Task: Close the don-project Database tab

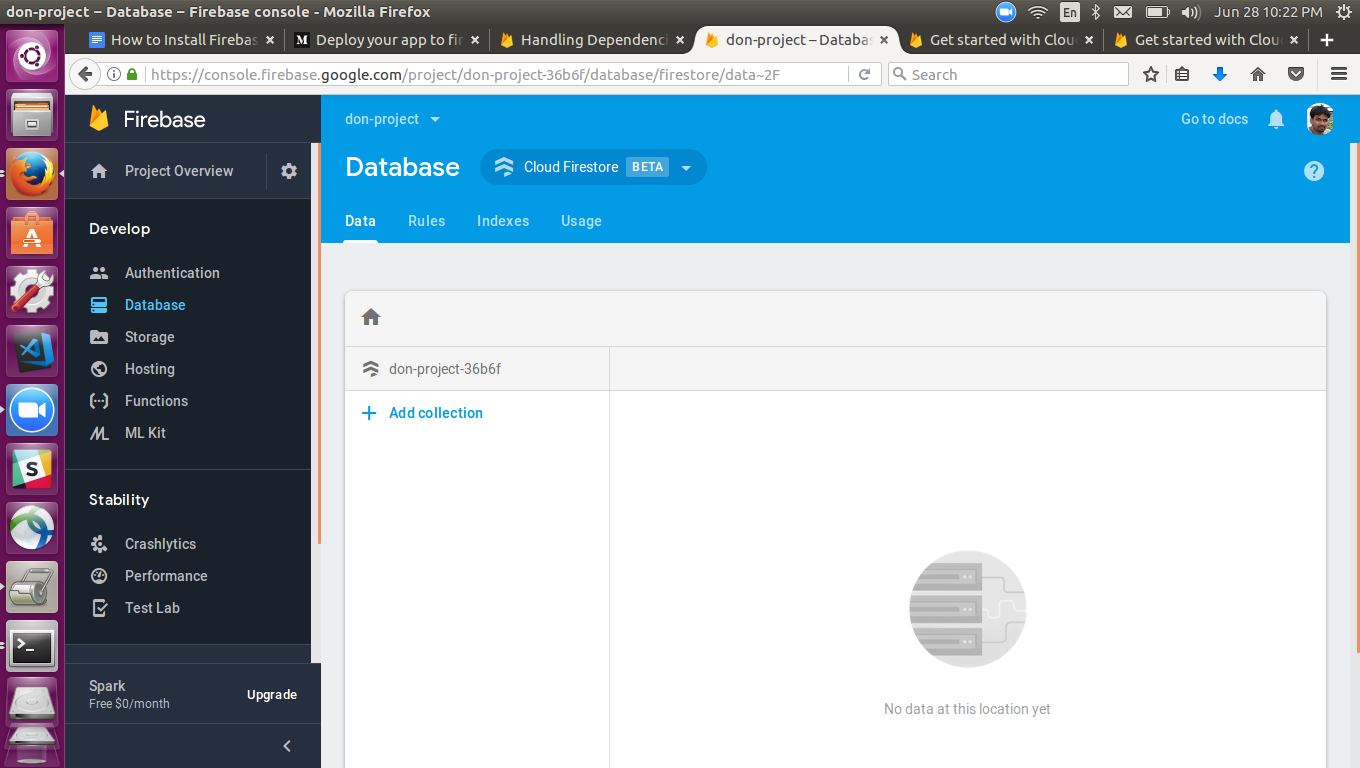Action: point(884,40)
